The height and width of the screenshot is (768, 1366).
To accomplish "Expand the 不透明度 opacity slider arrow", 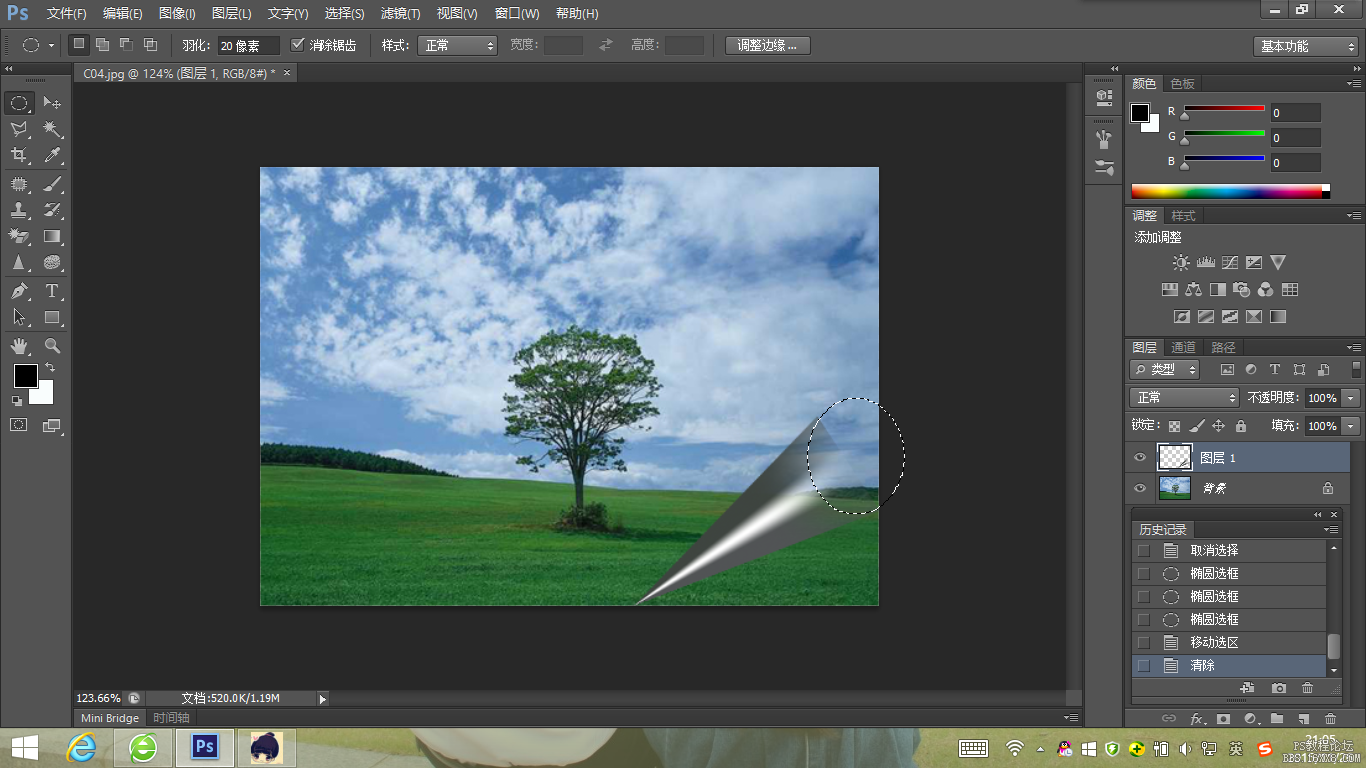I will [1352, 398].
